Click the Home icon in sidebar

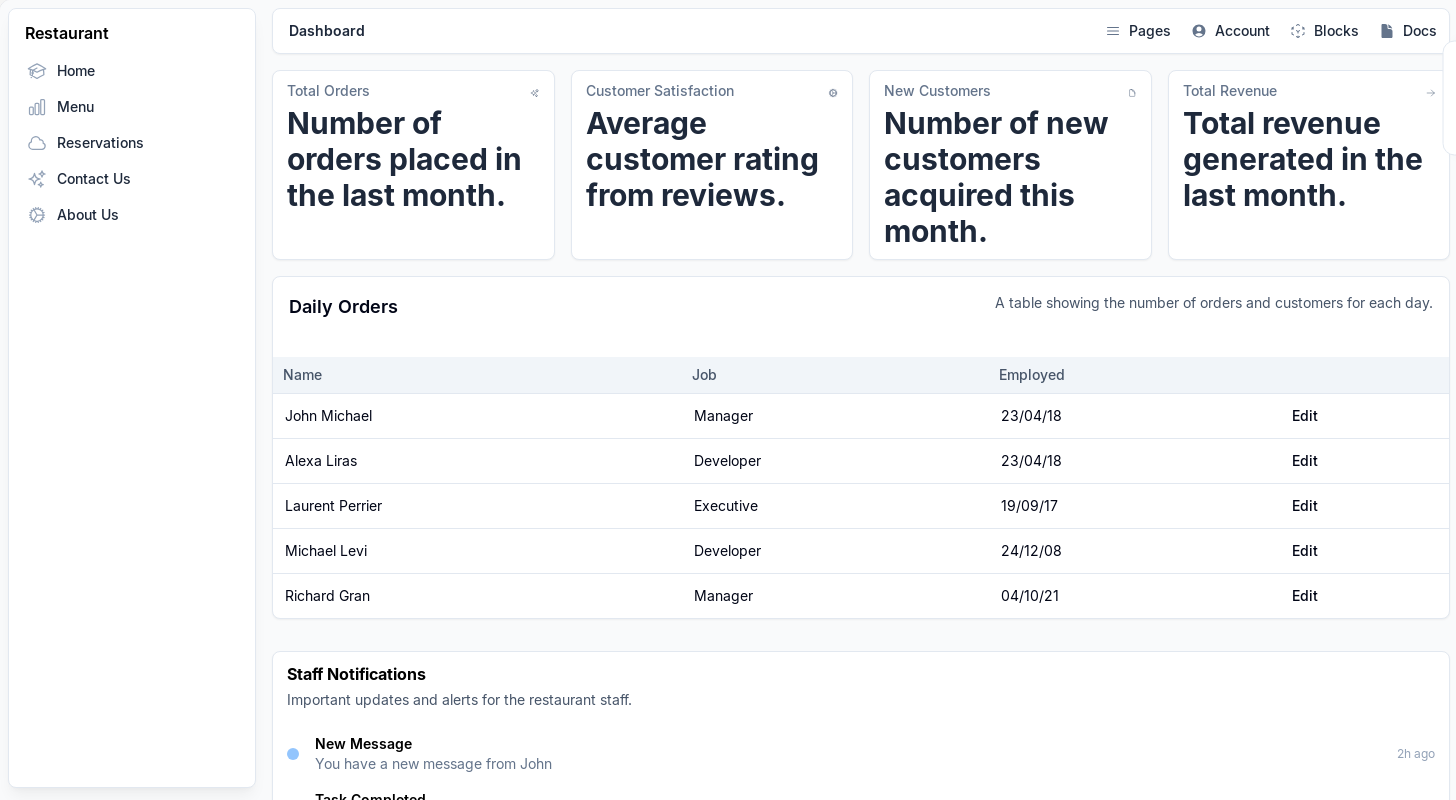coord(37,71)
